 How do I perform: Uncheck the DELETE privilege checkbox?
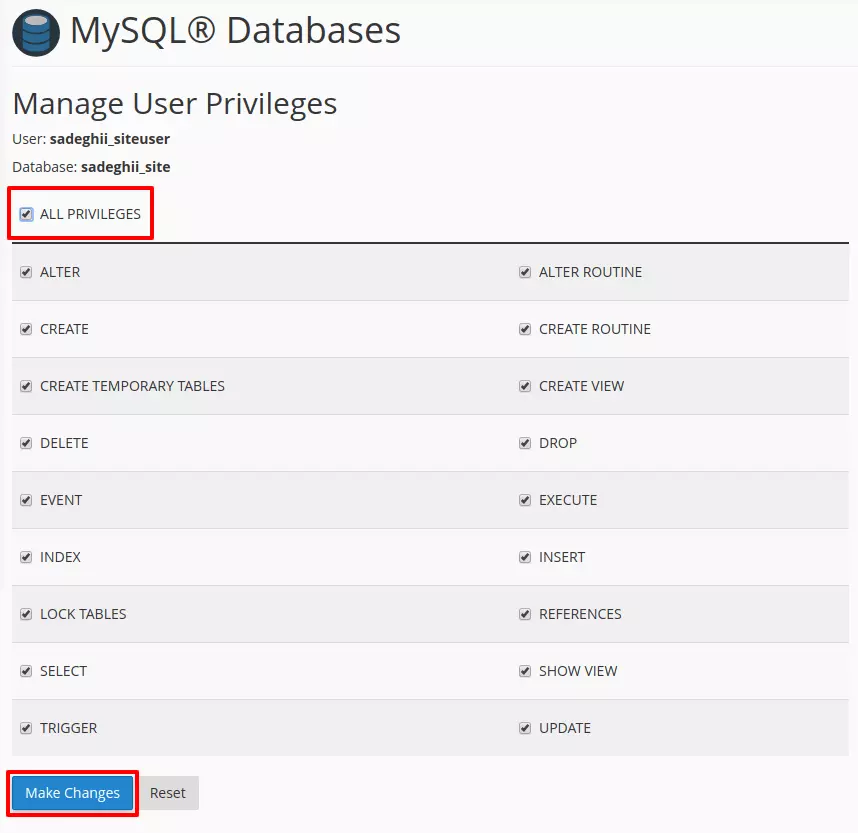click(26, 443)
